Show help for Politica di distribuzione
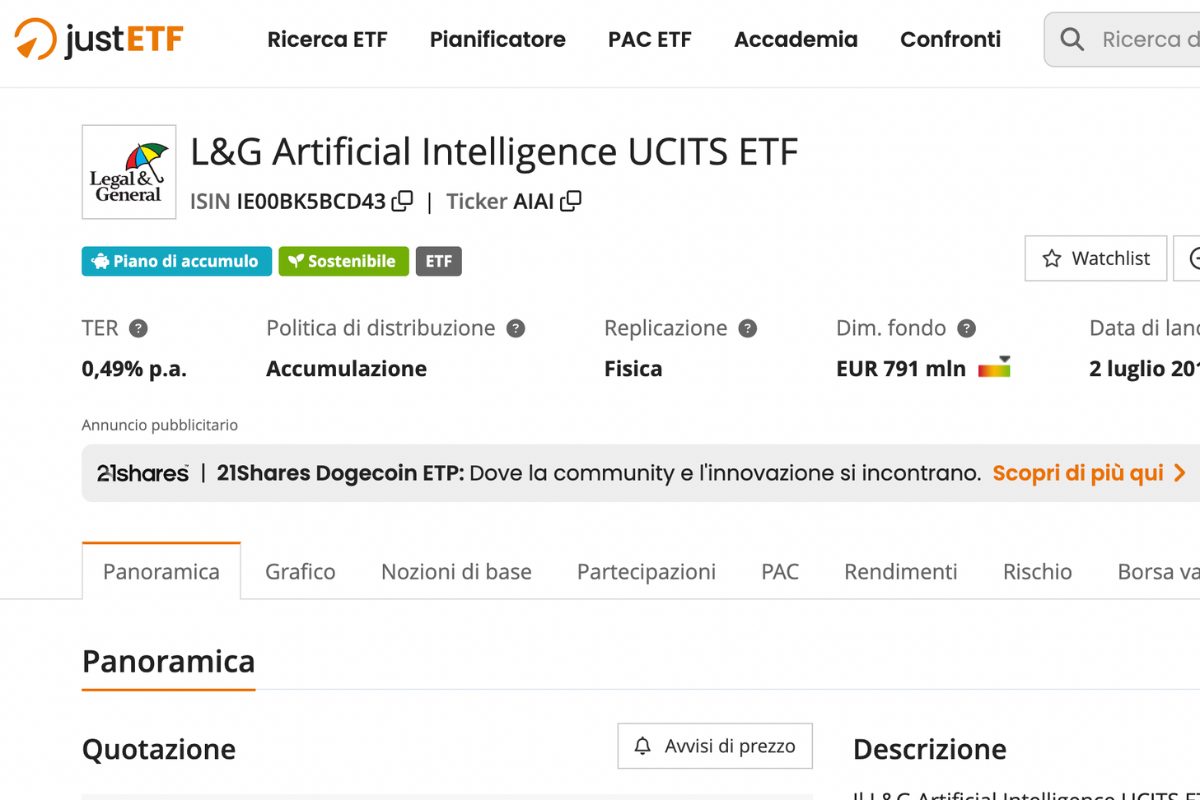 [516, 328]
